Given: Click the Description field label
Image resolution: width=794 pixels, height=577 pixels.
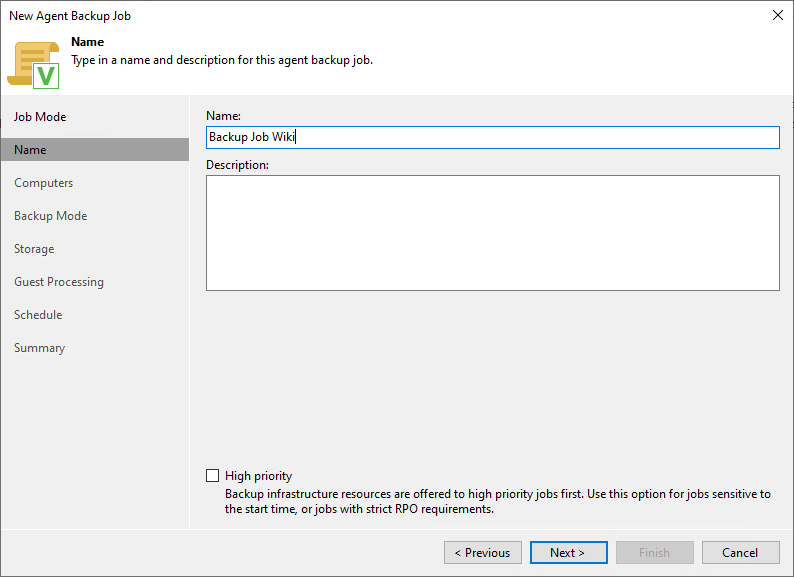Looking at the screenshot, I should [x=238, y=164].
